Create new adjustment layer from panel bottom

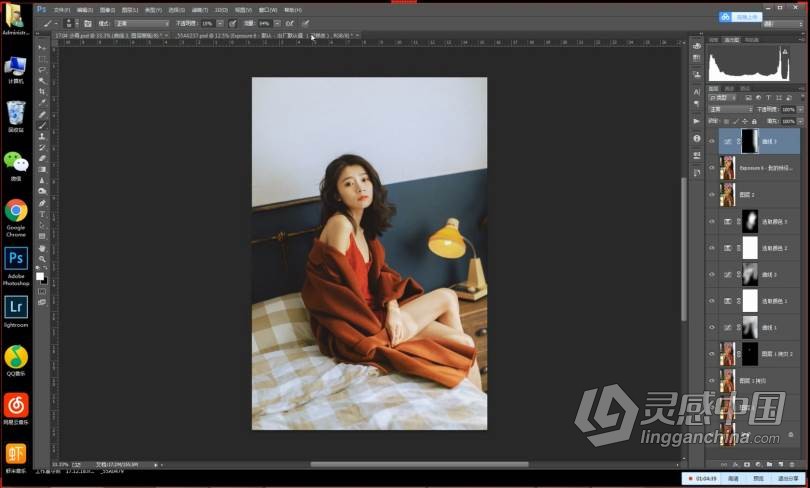point(758,465)
